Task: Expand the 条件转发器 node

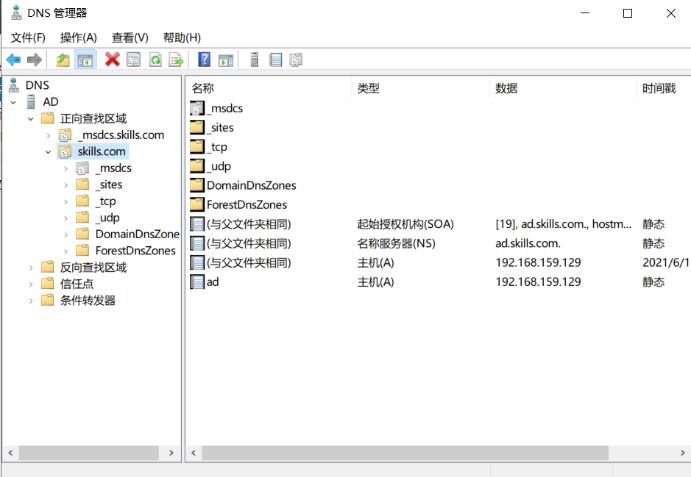Action: pos(30,301)
